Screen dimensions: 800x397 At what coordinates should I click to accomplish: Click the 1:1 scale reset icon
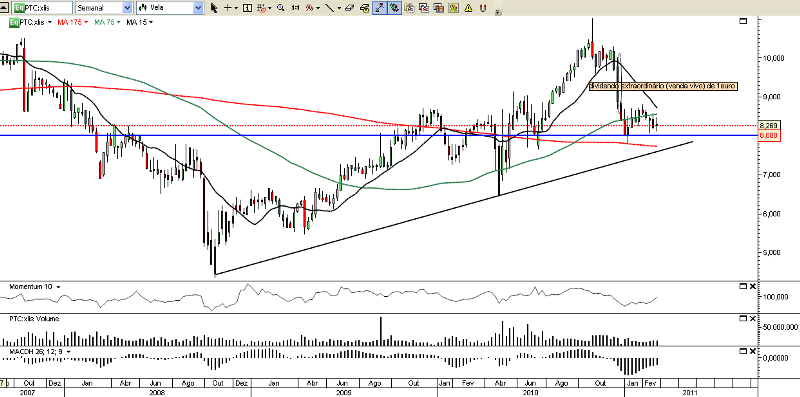(x=295, y=8)
